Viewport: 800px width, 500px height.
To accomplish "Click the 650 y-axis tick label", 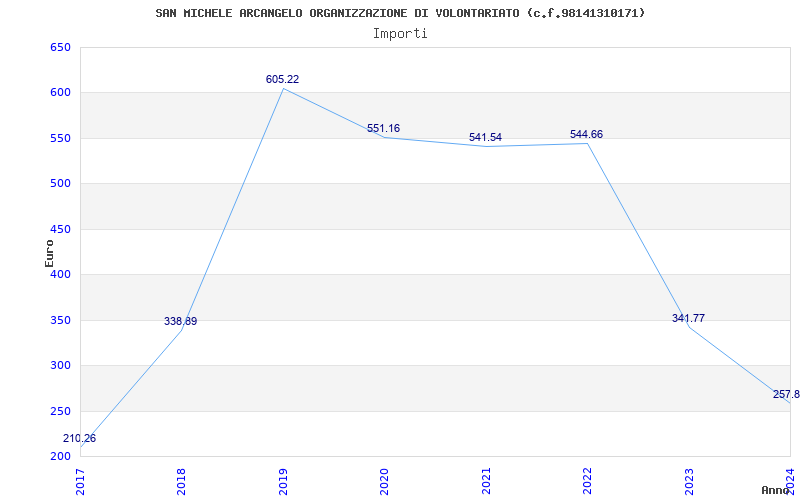I will pos(60,47).
